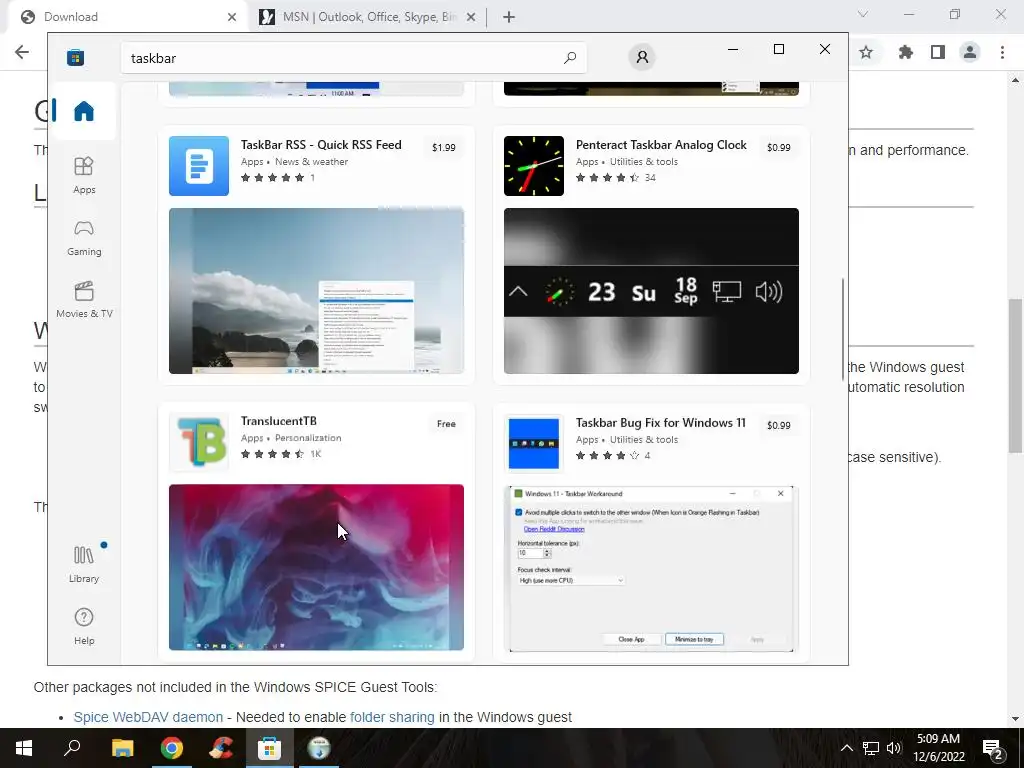Open the folder sharing link on webpage

click(x=392, y=717)
